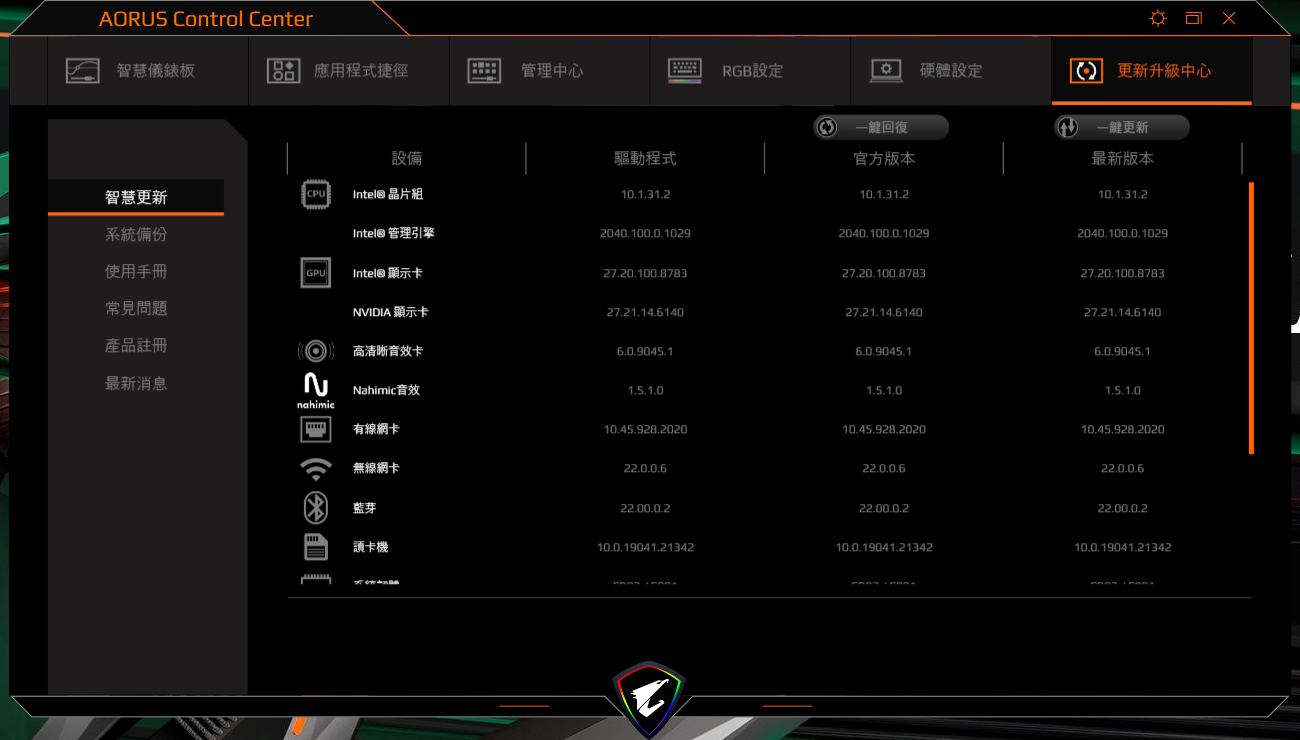The height and width of the screenshot is (740, 1300).
Task: Select the NVIDIA 顯示卡 device name
Action: coord(391,312)
